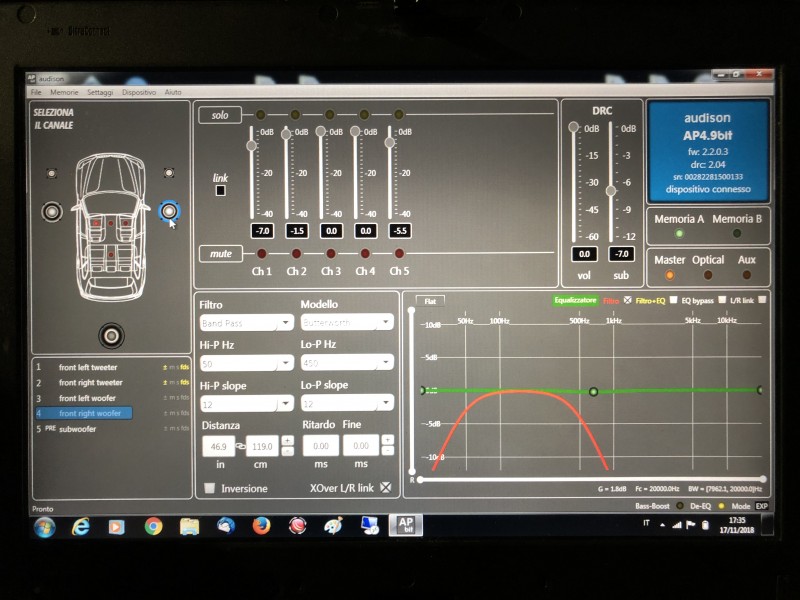Open the Hi-P slope dropdown
The width and height of the screenshot is (800, 600).
coord(246,404)
